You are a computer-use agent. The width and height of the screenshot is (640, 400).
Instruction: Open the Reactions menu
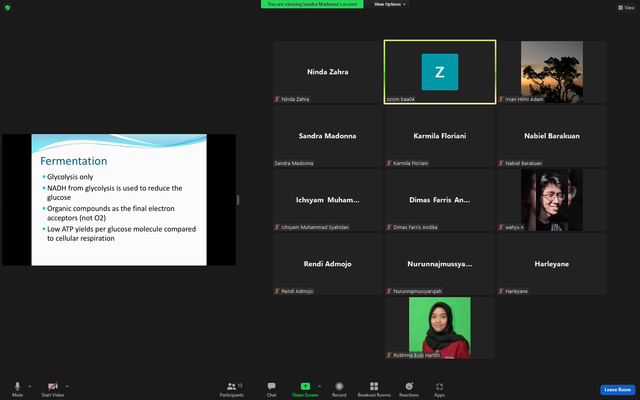409,389
